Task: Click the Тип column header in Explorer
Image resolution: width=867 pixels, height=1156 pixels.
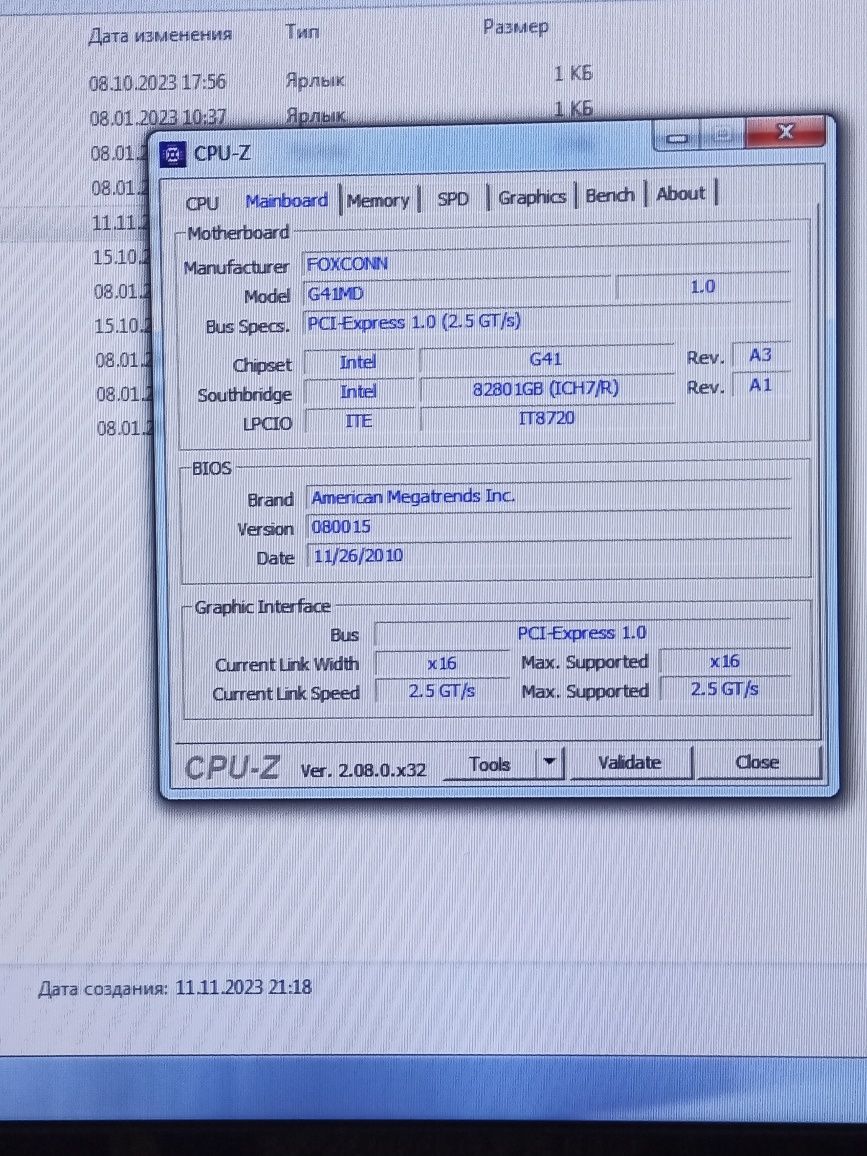Action: pos(302,31)
